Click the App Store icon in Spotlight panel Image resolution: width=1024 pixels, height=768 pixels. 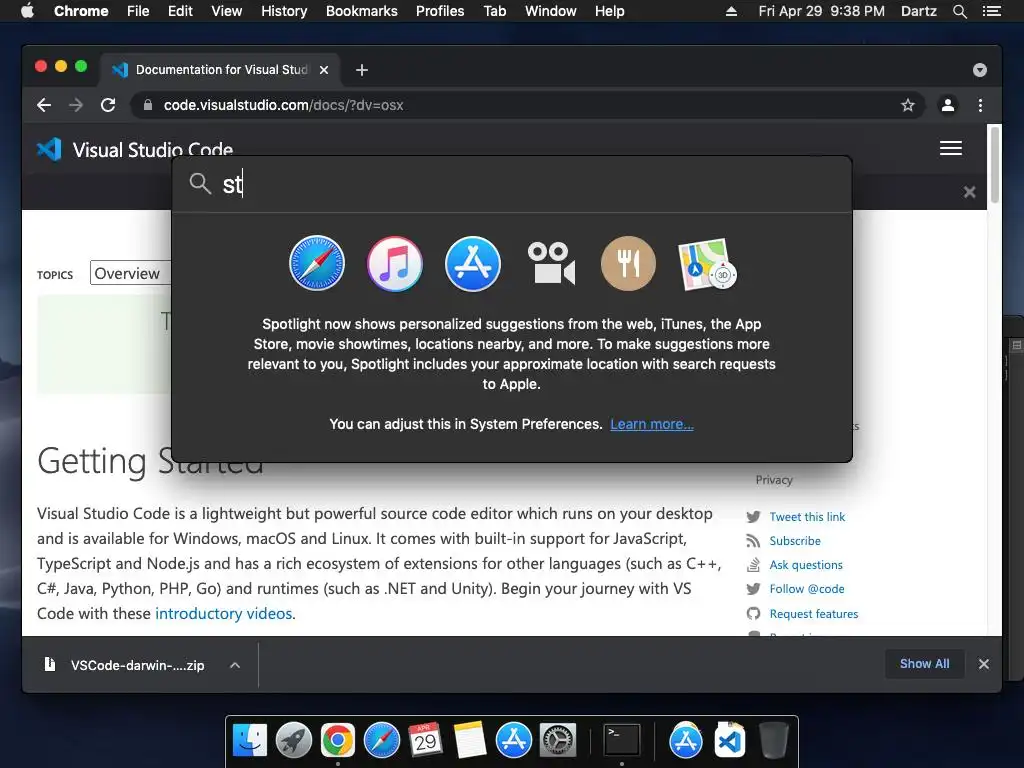point(473,263)
